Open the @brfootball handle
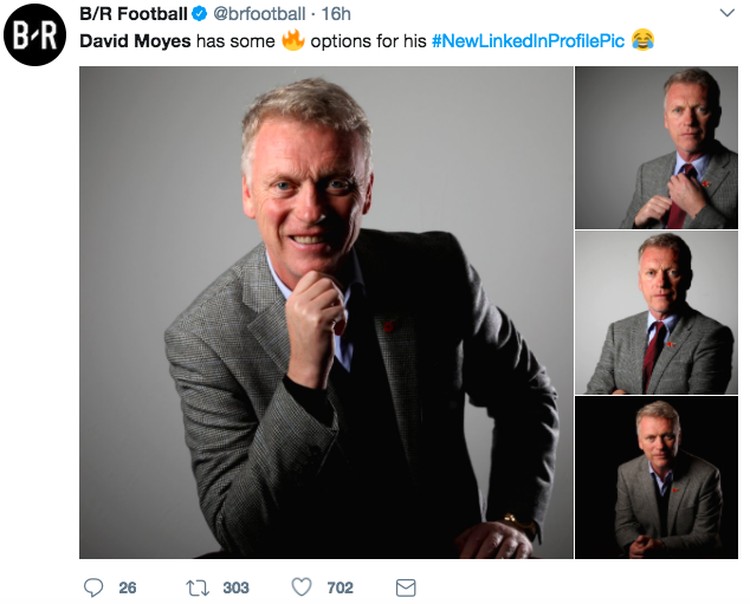This screenshot has width=750, height=604. [x=259, y=14]
